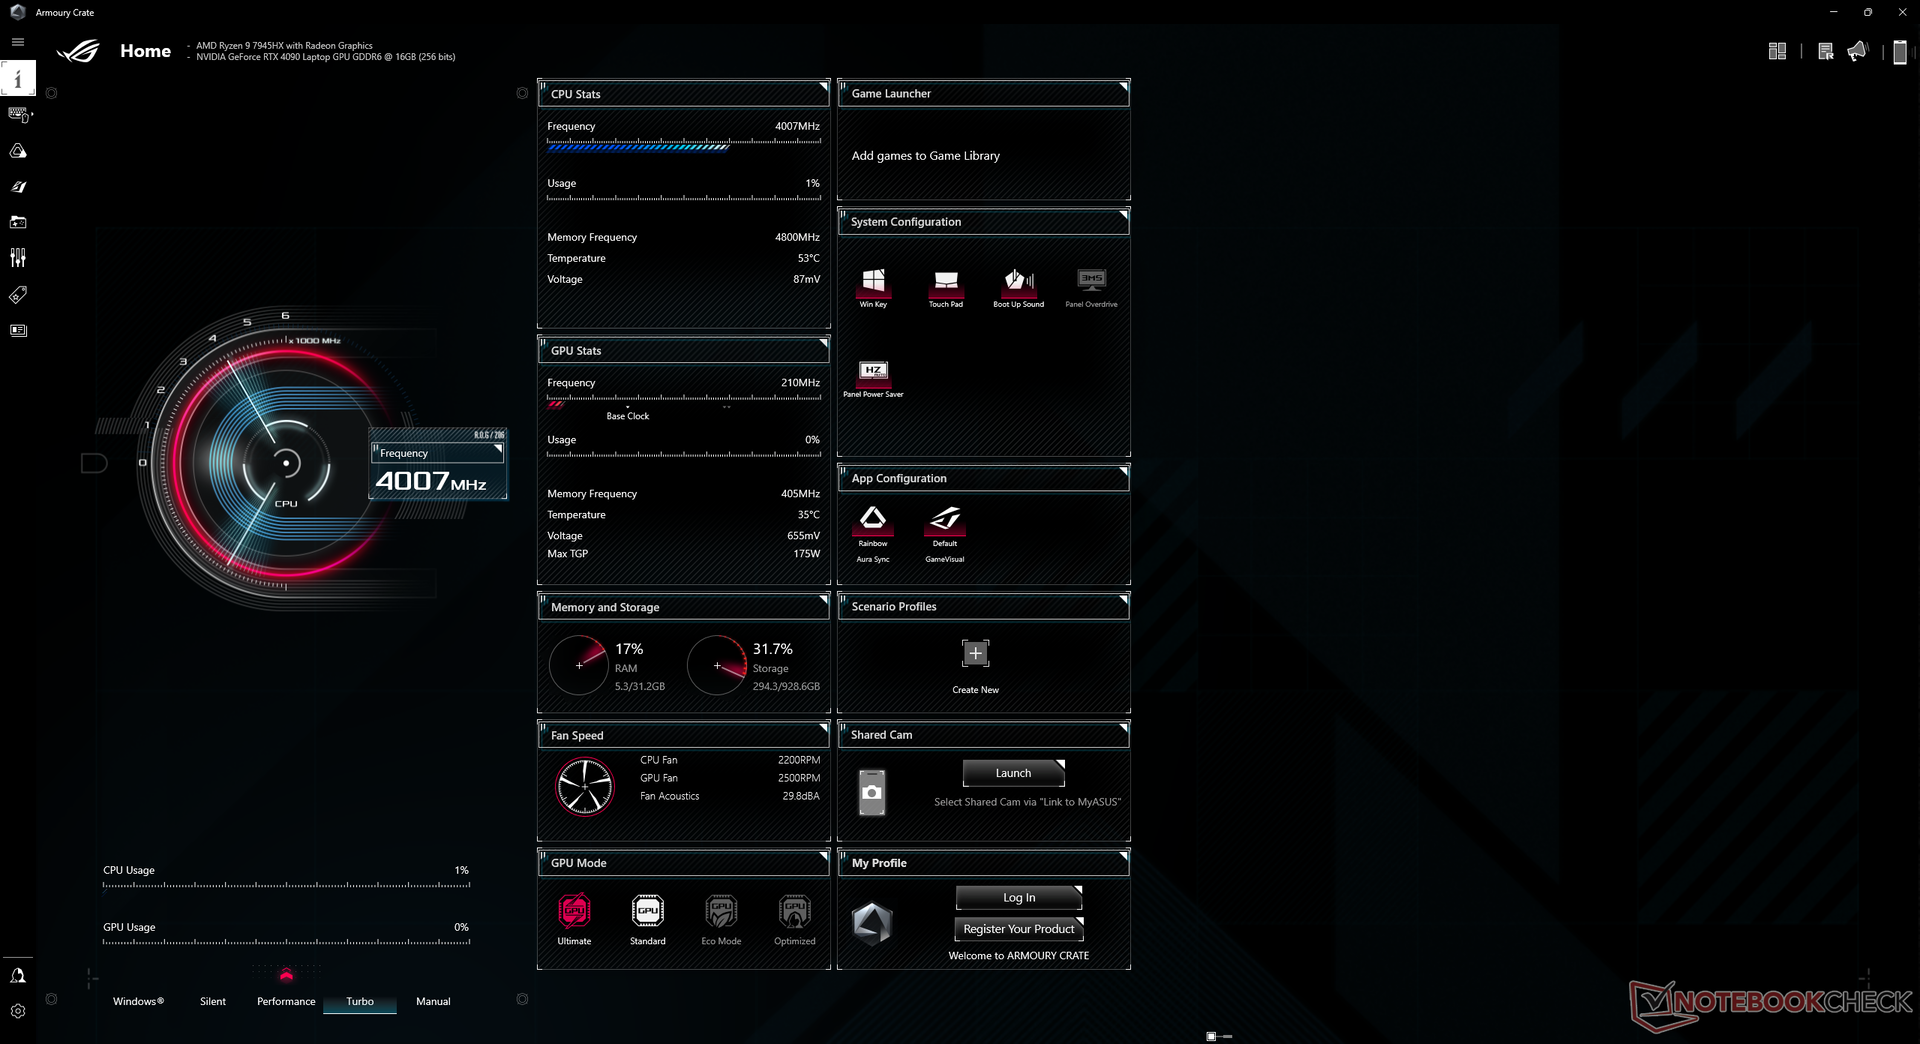The width and height of the screenshot is (1920, 1044).
Task: Expand the CPU Stats panel corner arrow
Action: [x=824, y=86]
